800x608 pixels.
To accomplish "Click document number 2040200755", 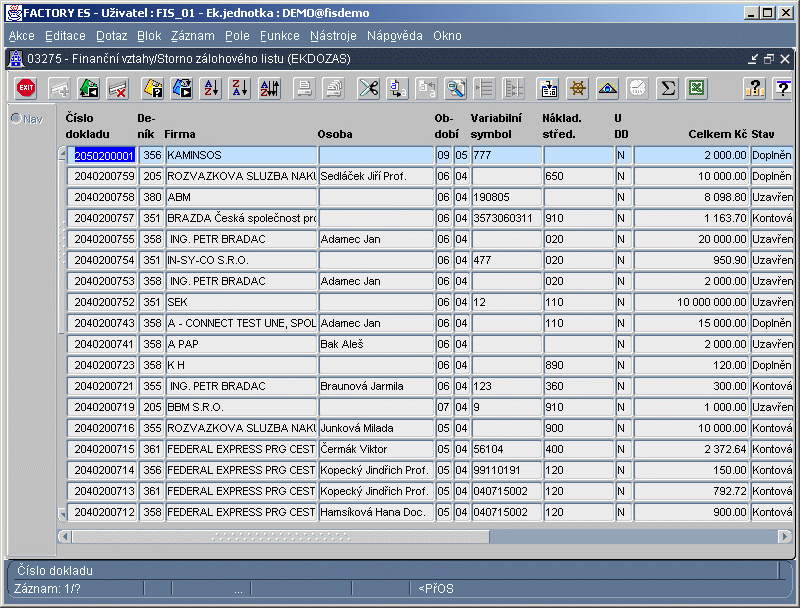I will point(103,239).
